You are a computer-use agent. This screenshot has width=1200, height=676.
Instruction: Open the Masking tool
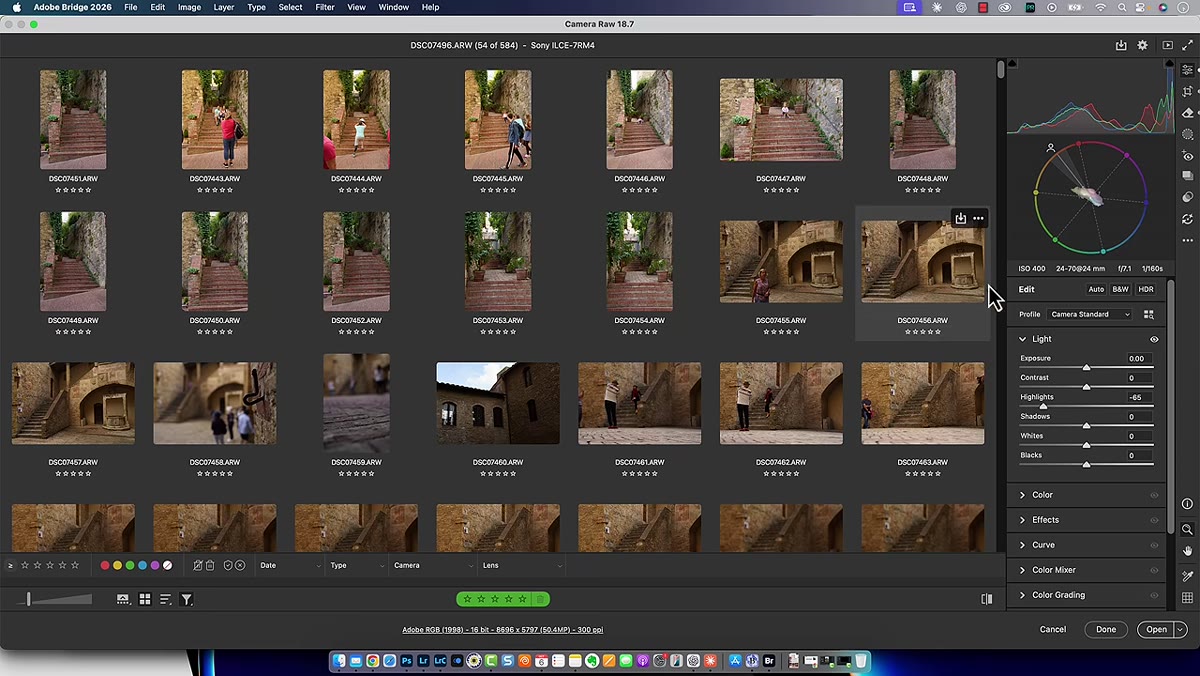(1187, 134)
